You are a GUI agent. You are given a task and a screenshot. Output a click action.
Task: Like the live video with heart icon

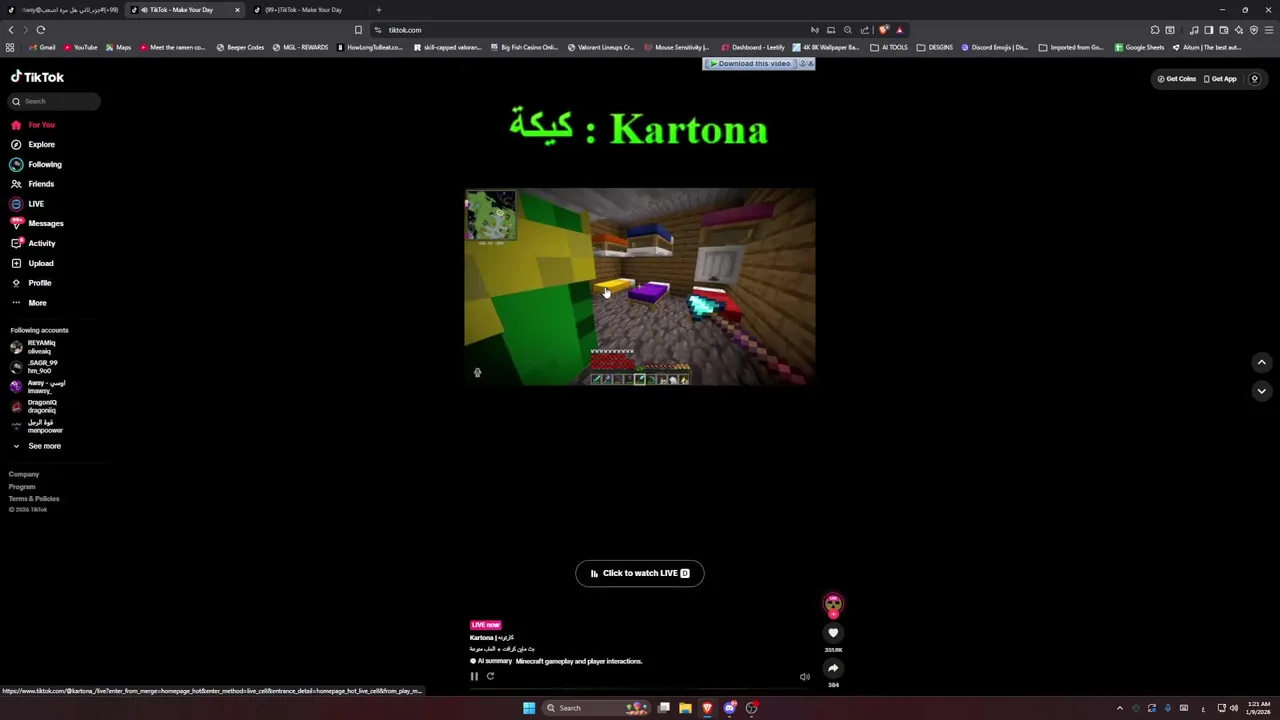[x=833, y=632]
